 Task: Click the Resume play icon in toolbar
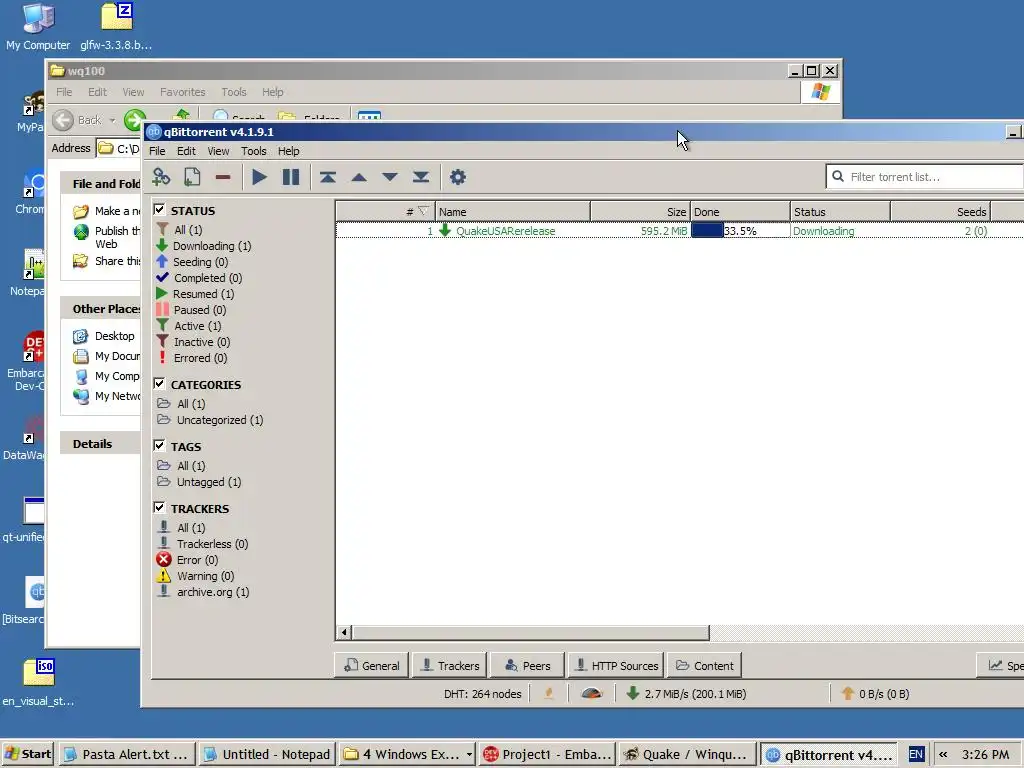tap(259, 177)
